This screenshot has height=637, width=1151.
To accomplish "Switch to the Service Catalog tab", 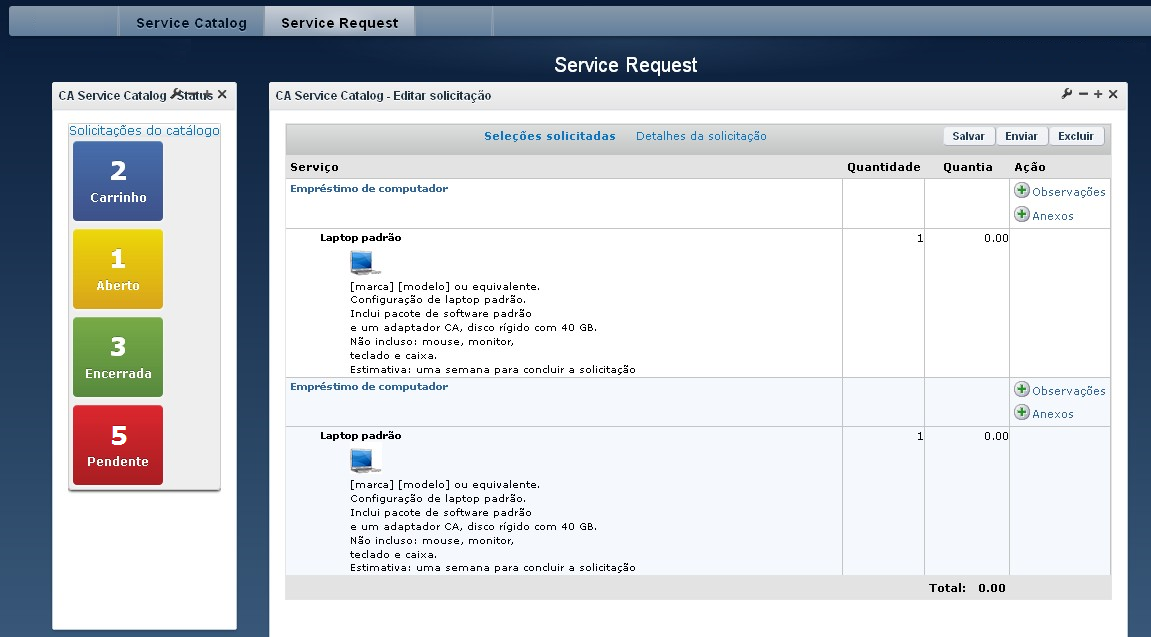I will tap(190, 20).
